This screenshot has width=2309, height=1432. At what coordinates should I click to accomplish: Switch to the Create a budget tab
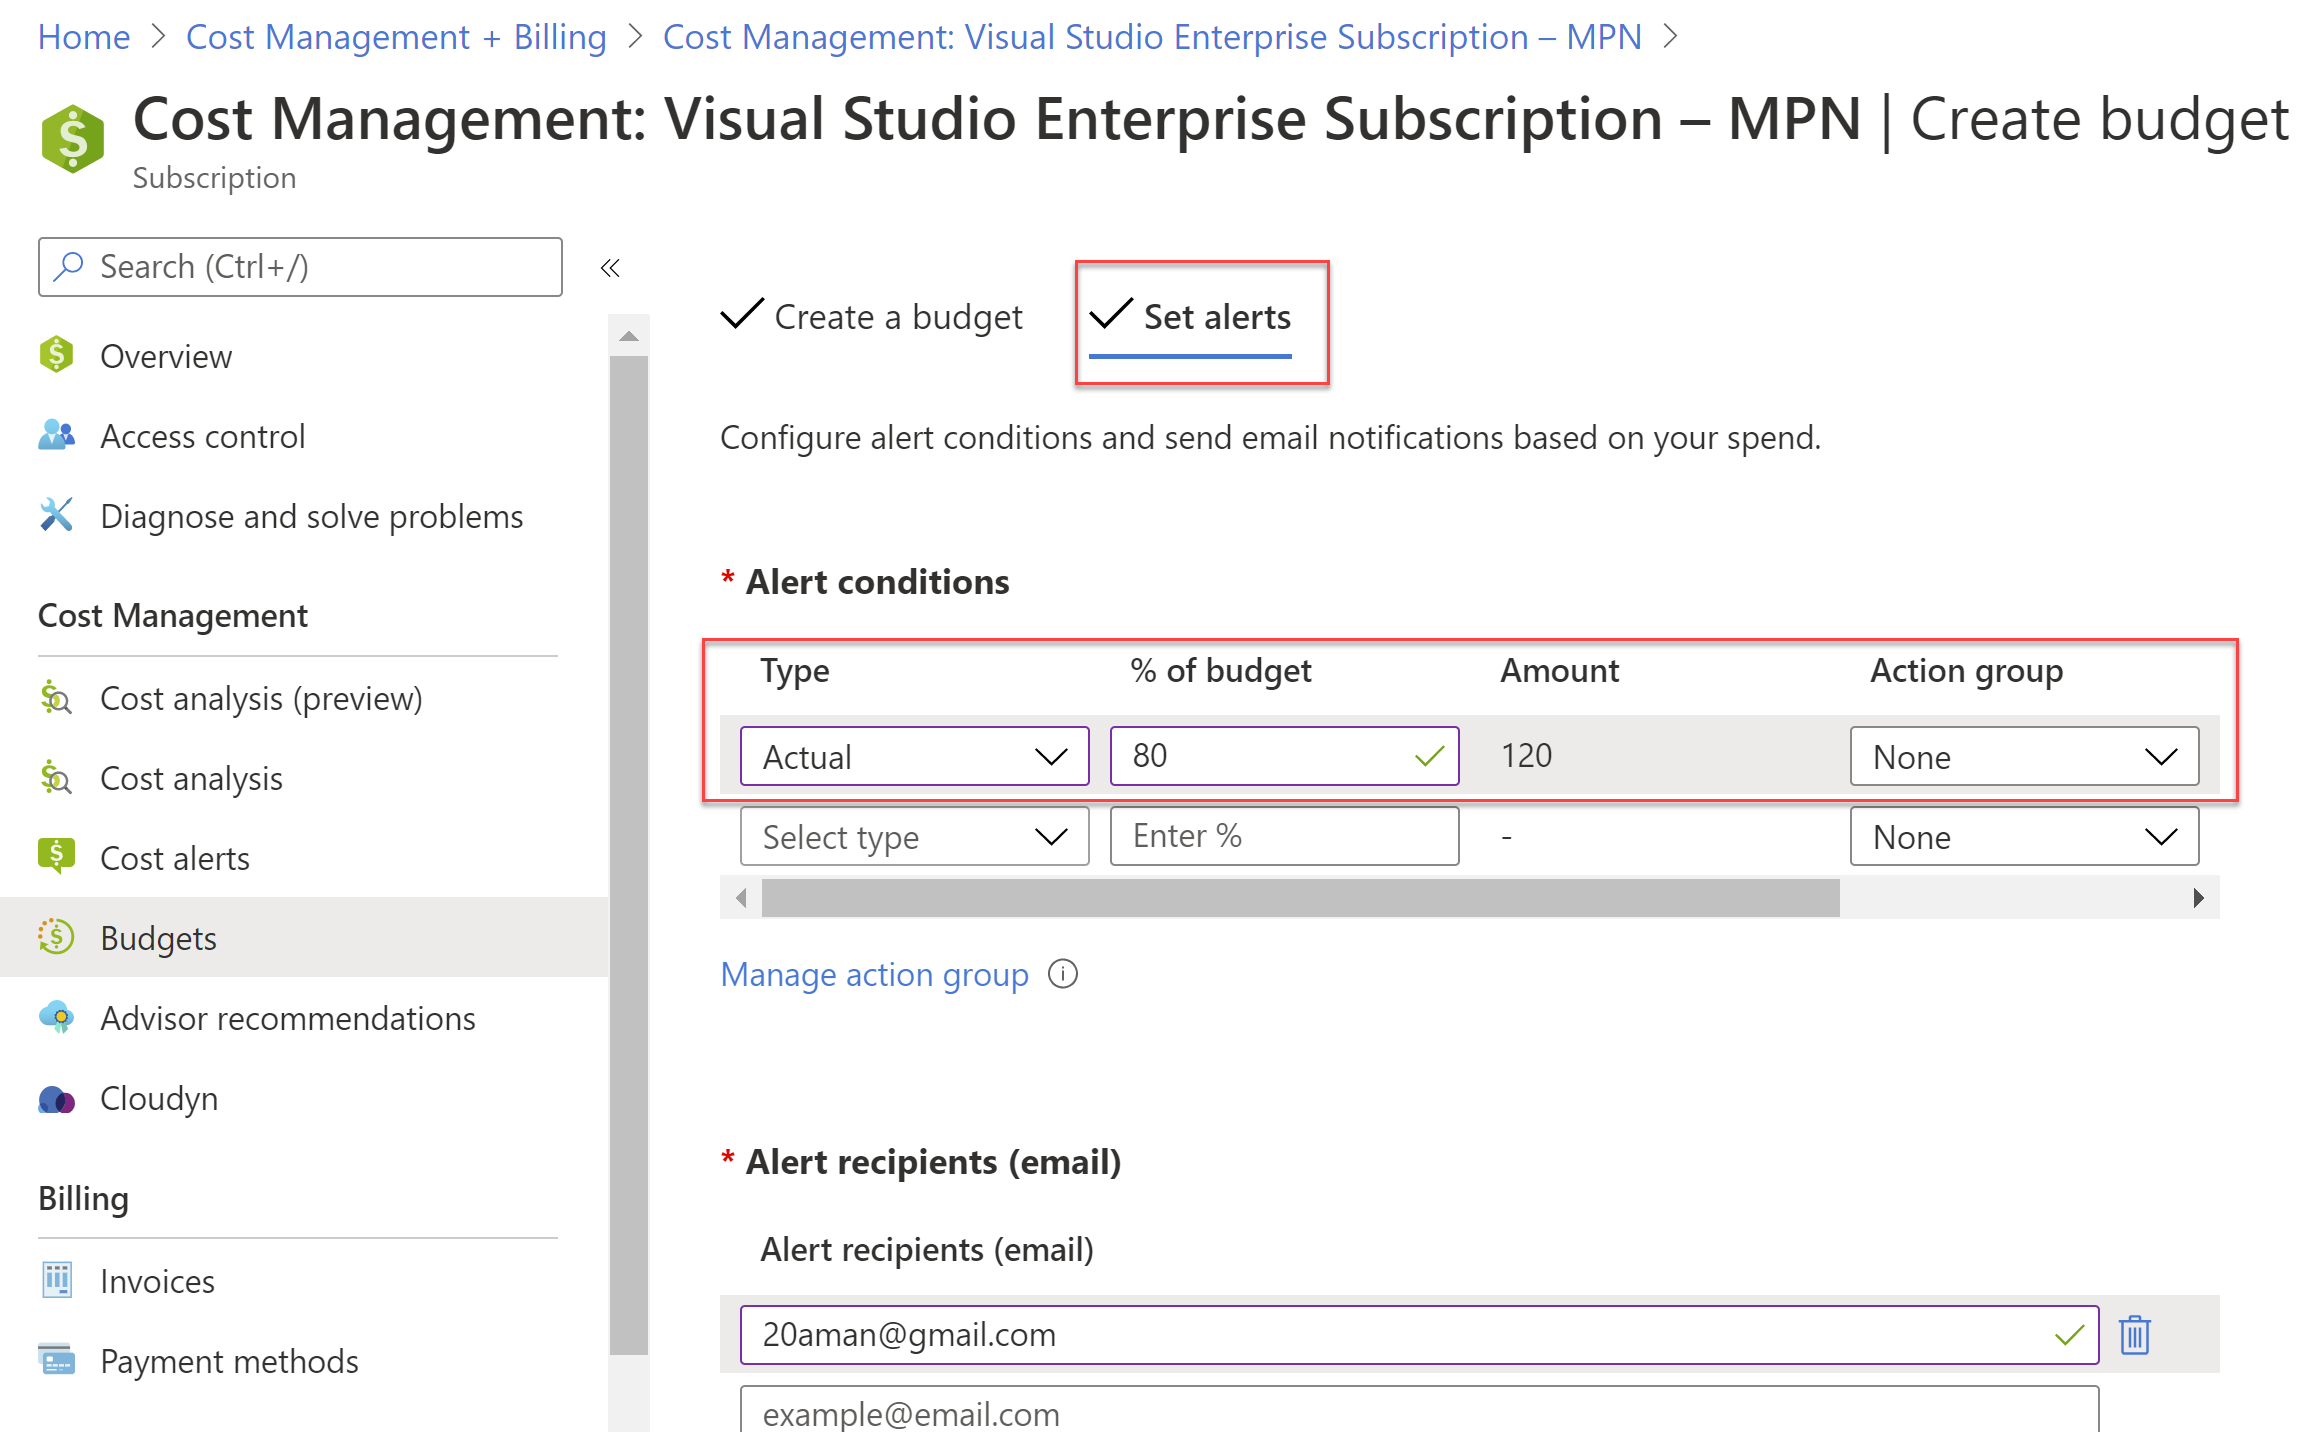coord(871,317)
